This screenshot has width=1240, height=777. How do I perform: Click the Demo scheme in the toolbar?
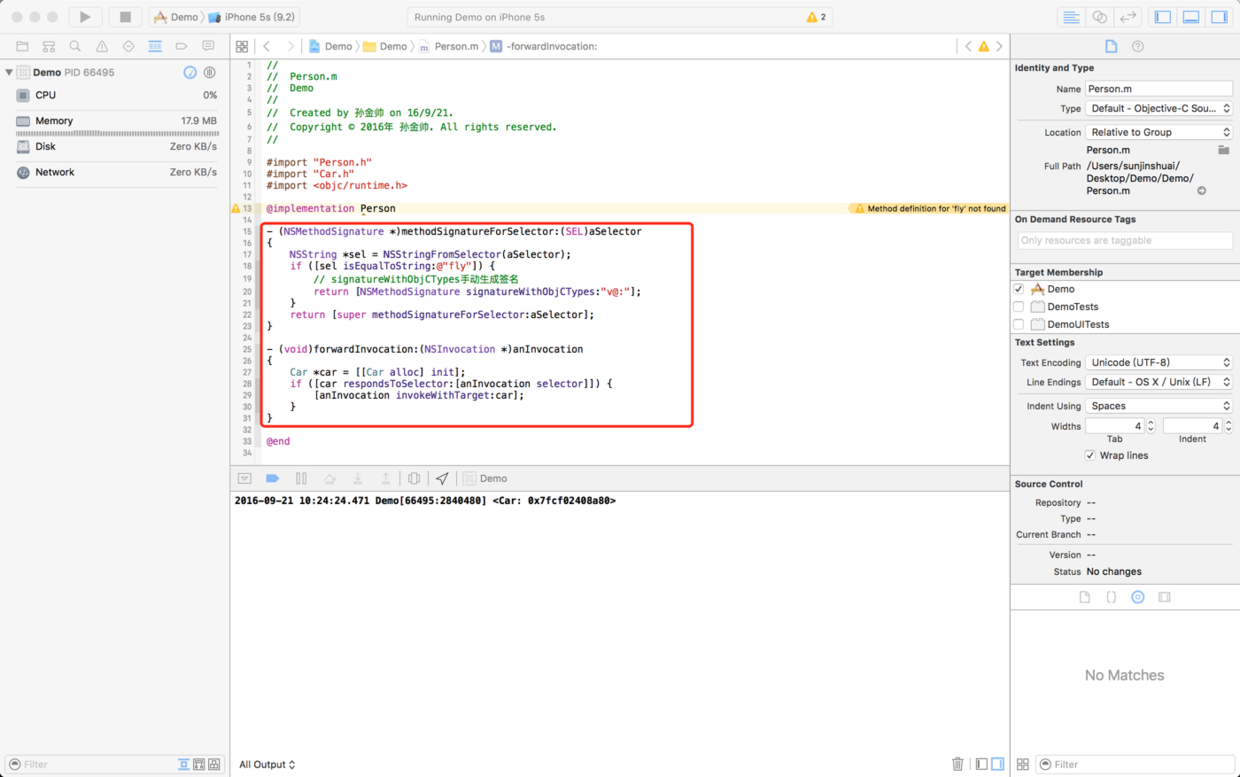(176, 17)
